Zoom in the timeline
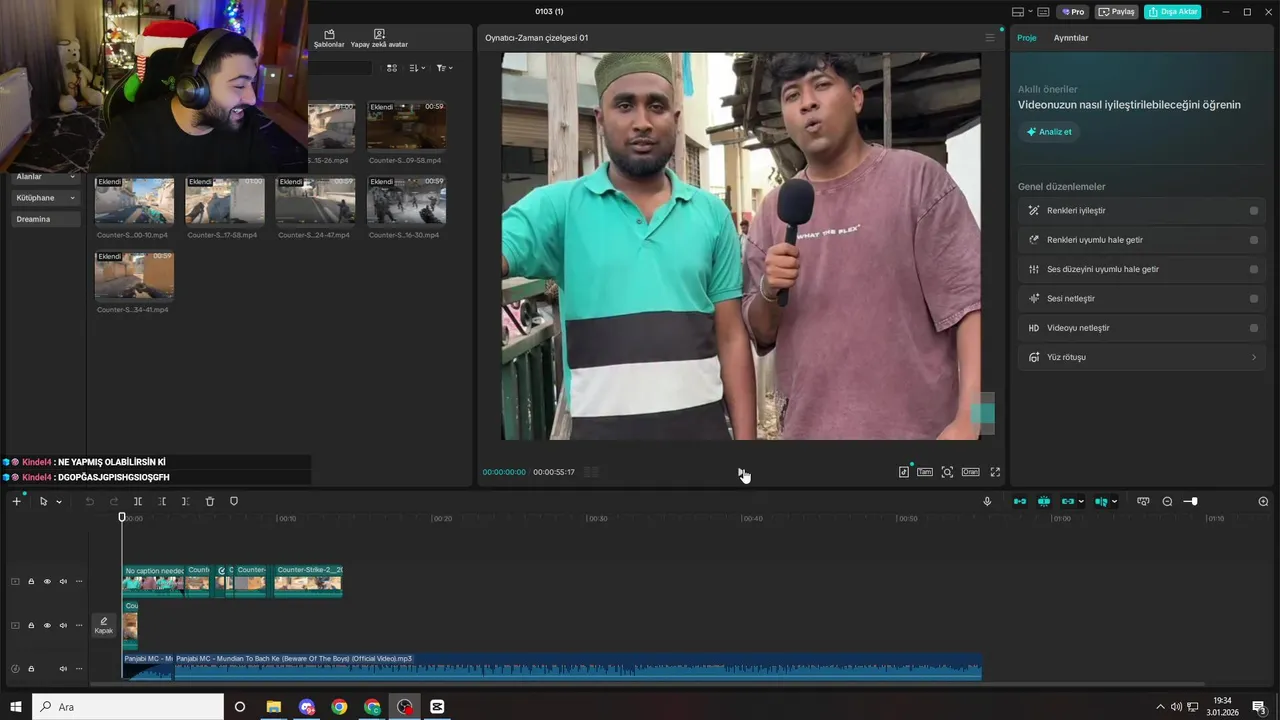The height and width of the screenshot is (720, 1280). click(x=1263, y=501)
